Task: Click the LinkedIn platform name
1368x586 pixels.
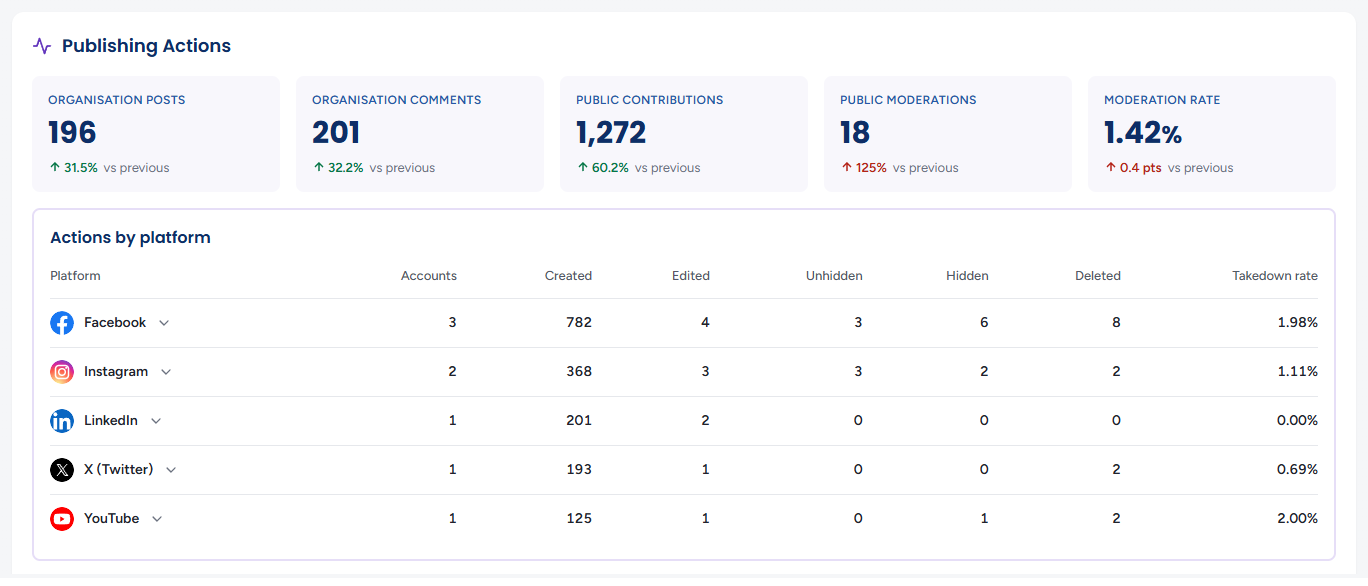Action: (111, 421)
